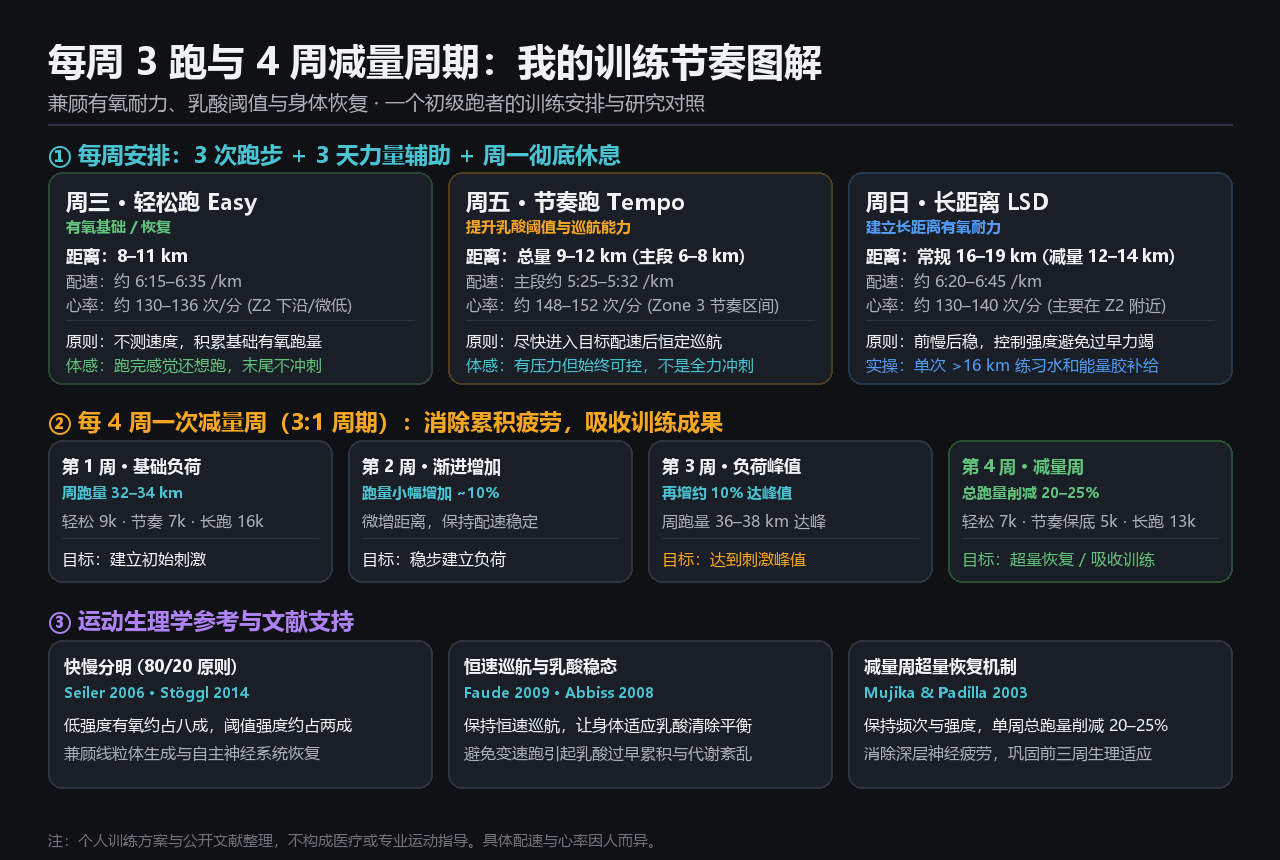Select the orange tag "提升乳酸阈值与巡航能力"
This screenshot has width=1280, height=860.
(548, 227)
